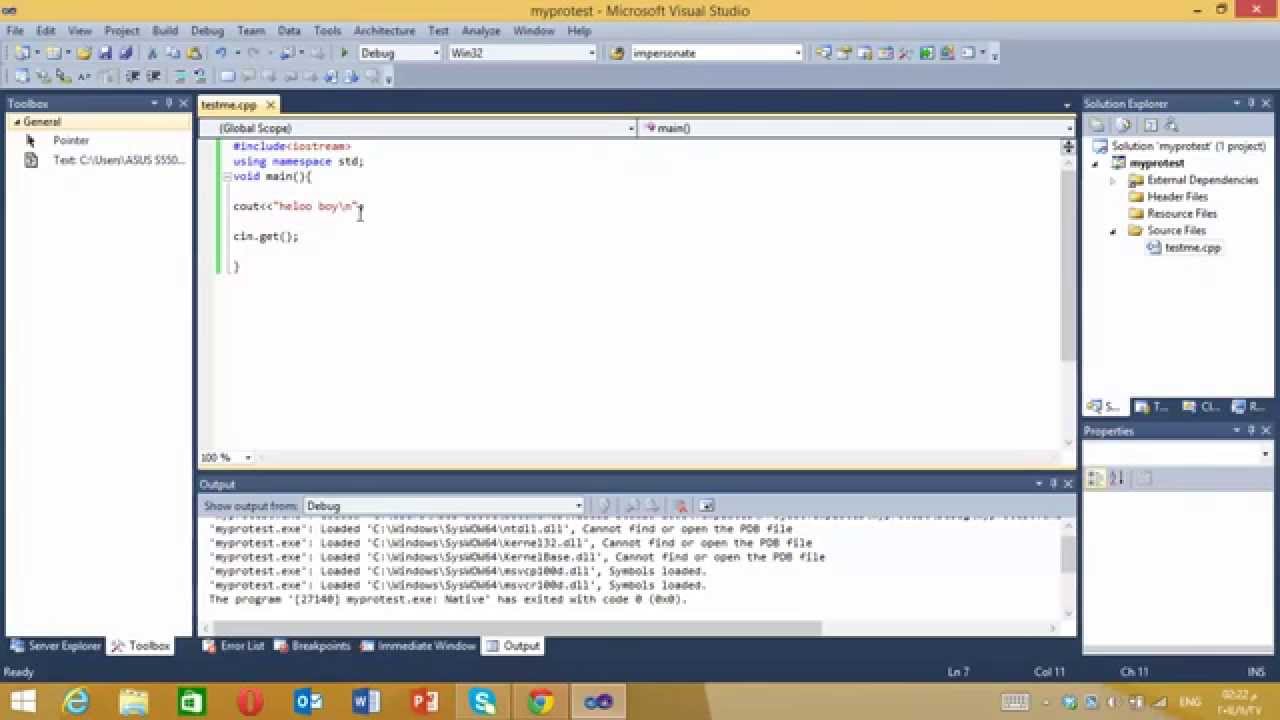Click the New Project toolbar icon

pyautogui.click(x=21, y=53)
